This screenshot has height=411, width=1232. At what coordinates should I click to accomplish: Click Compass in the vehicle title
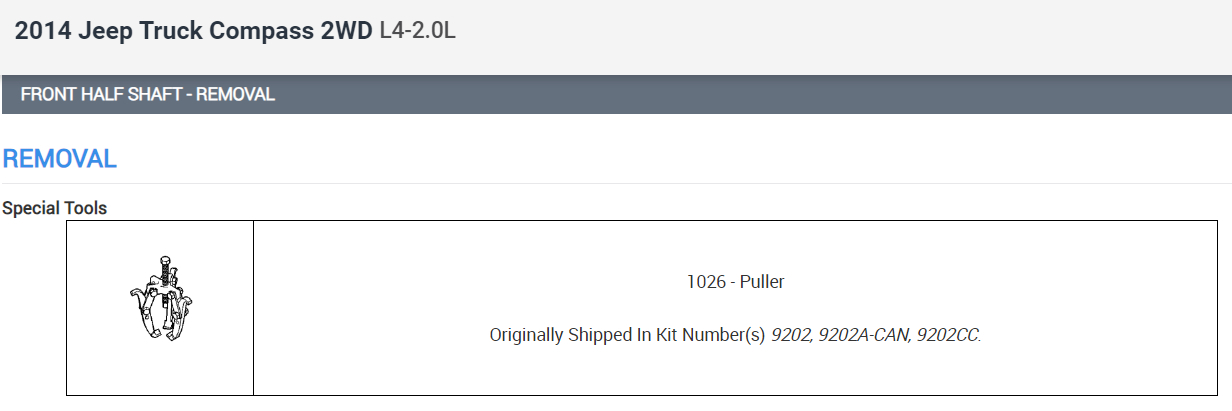click(262, 30)
